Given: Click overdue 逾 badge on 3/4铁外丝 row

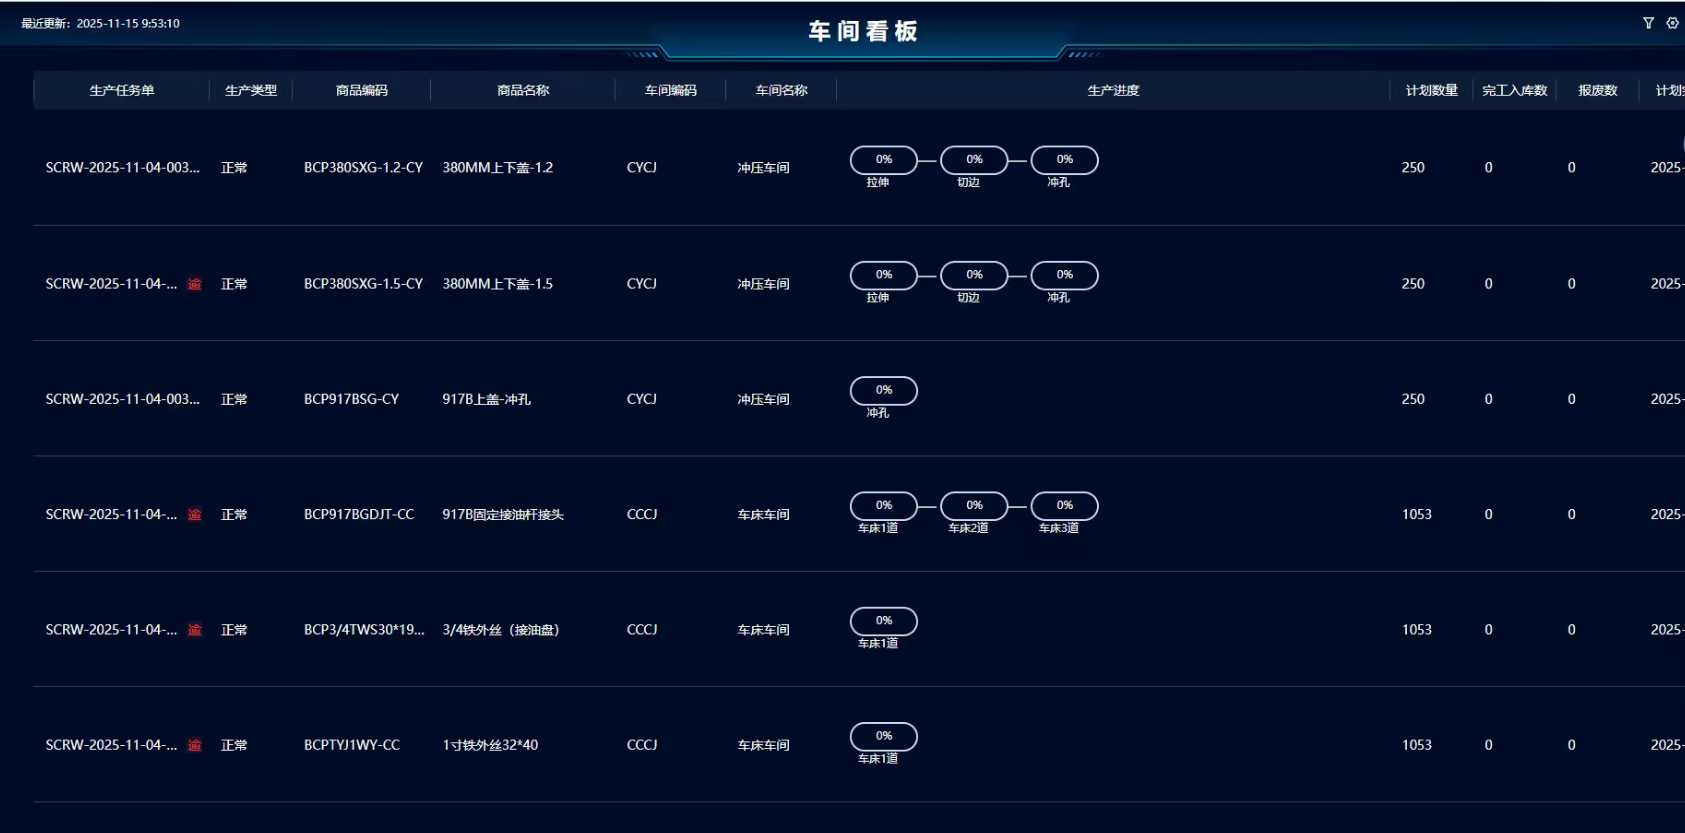Looking at the screenshot, I should [194, 630].
